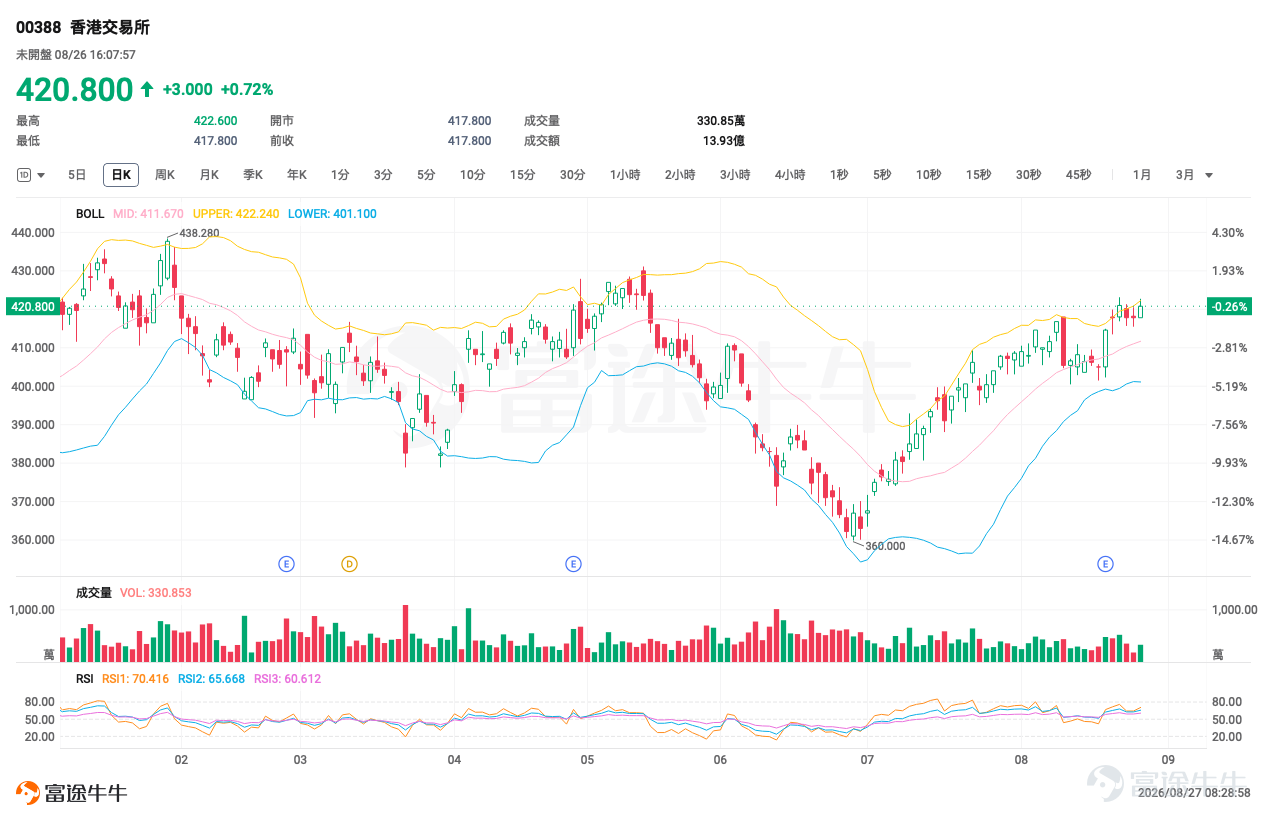Select the 日K chart tab
Image resolution: width=1267 pixels, height=820 pixels.
point(121,175)
